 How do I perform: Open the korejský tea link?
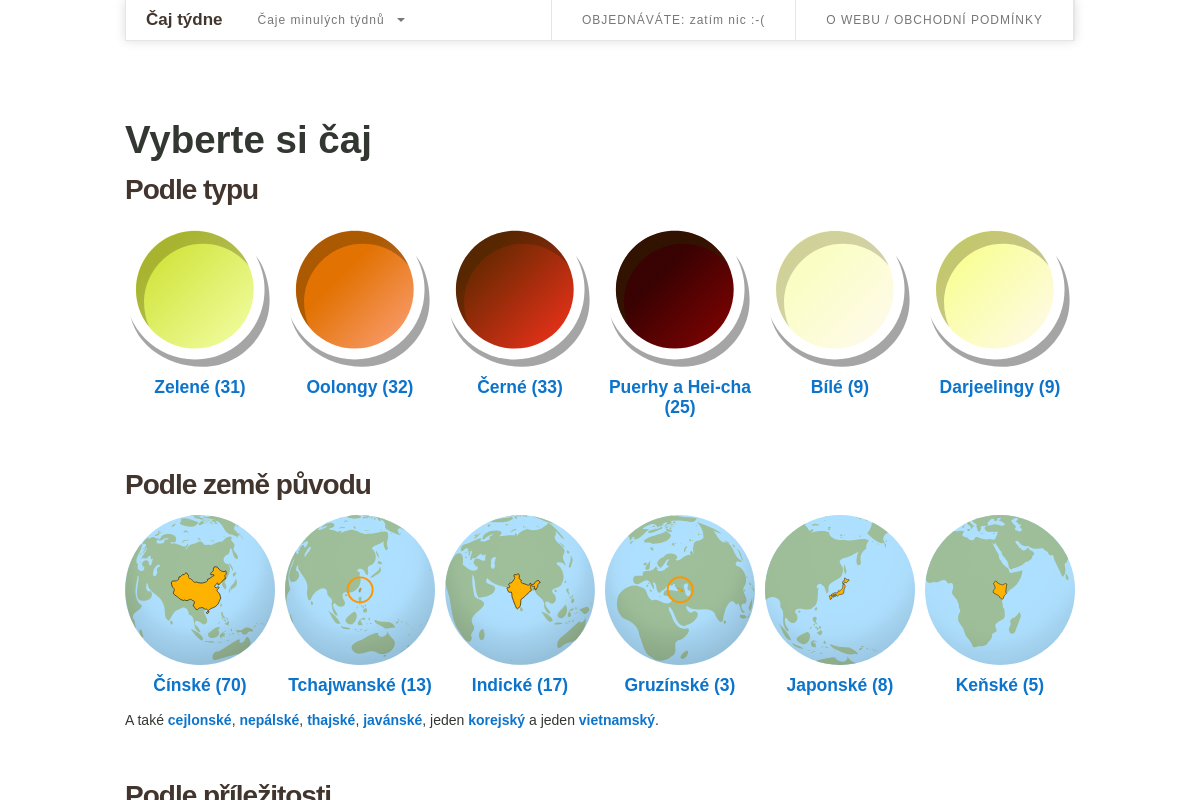pyautogui.click(x=496, y=720)
